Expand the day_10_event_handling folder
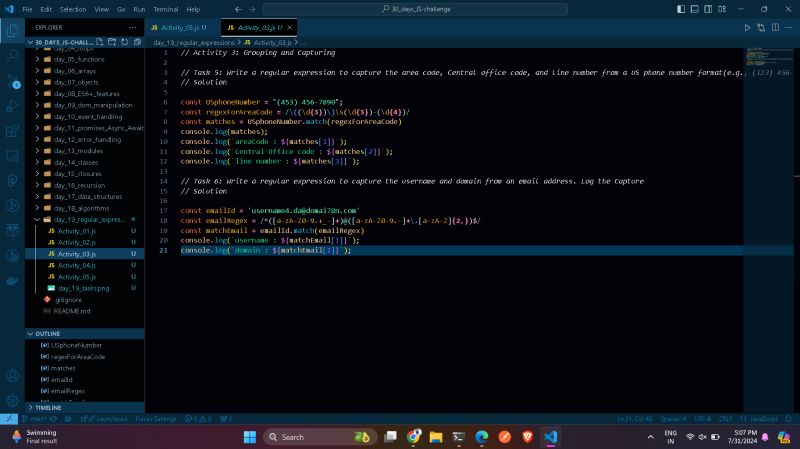 pos(85,117)
